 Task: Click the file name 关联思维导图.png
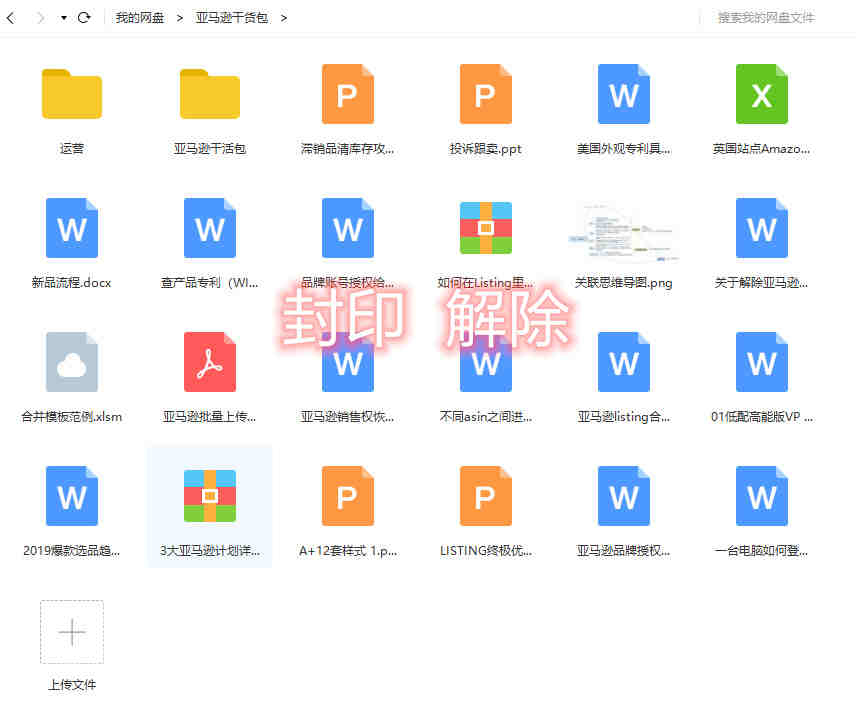pos(624,283)
